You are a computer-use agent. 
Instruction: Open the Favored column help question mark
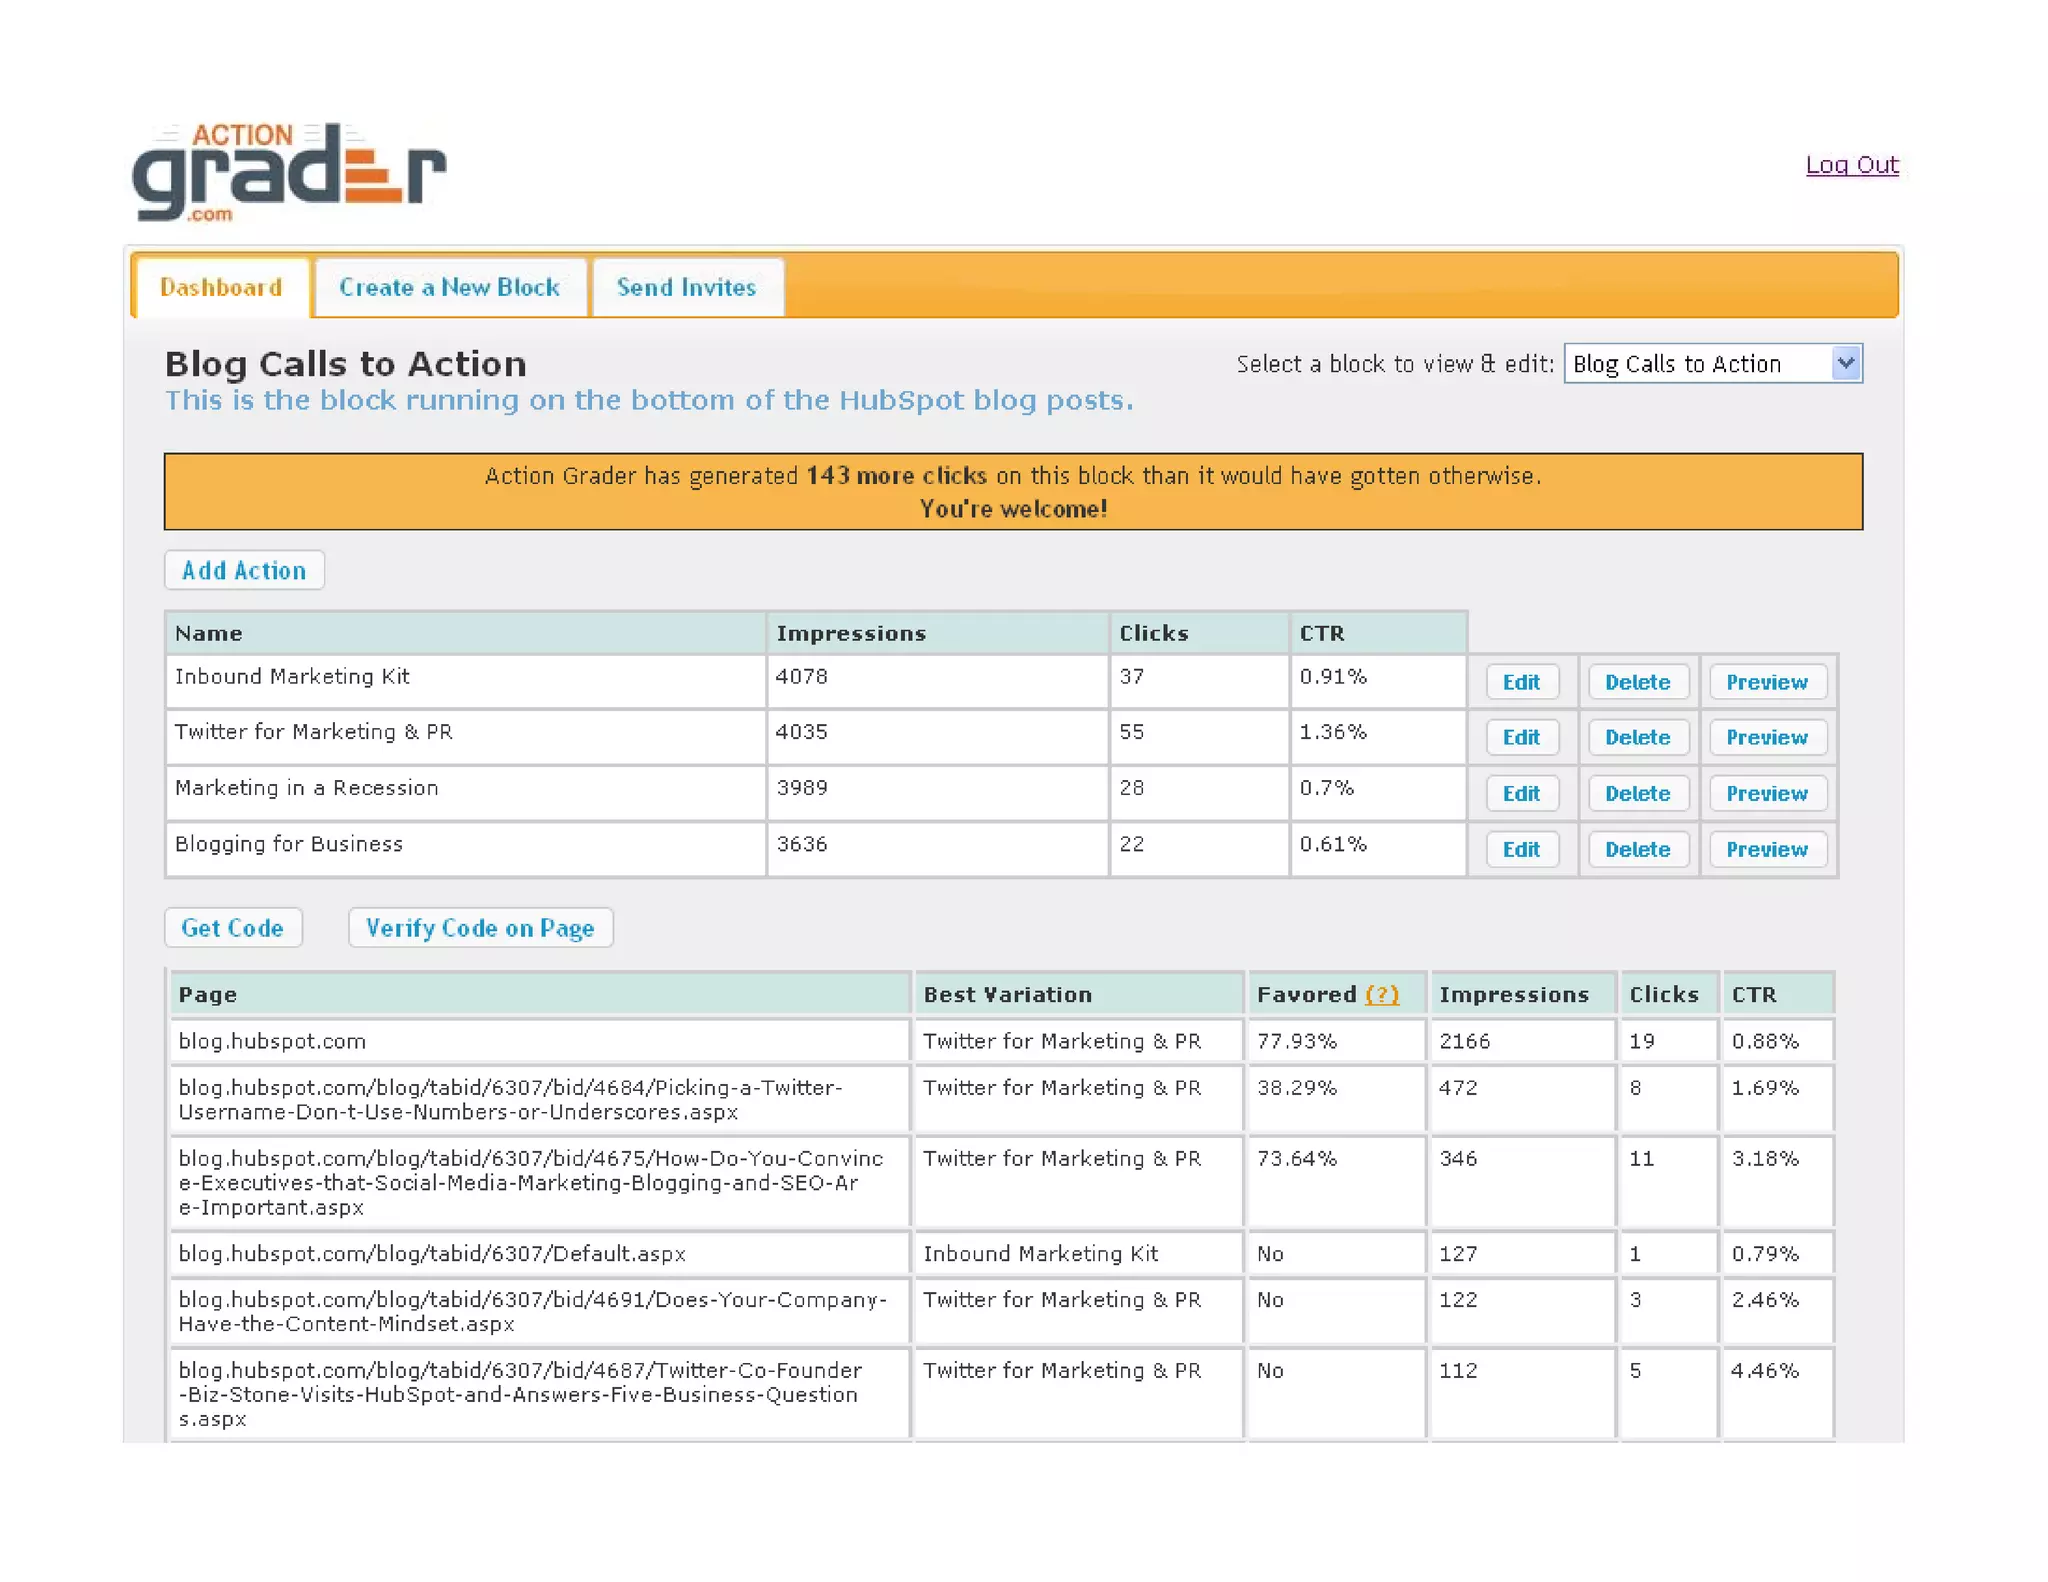click(1381, 995)
